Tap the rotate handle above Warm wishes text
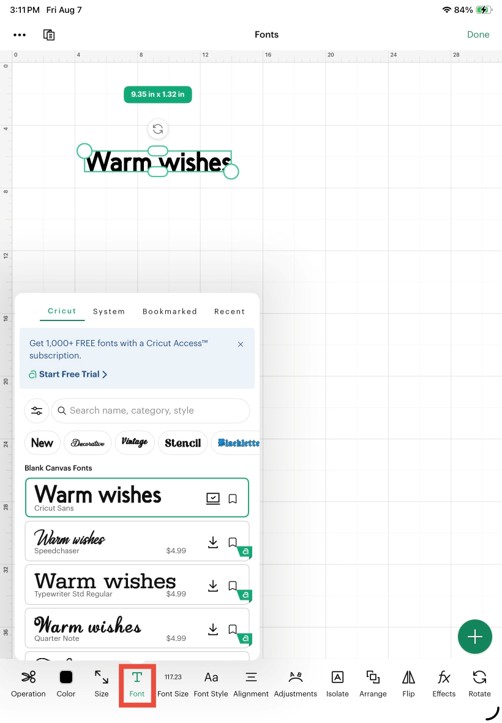Image resolution: width=502 pixels, height=723 pixels. [x=158, y=129]
